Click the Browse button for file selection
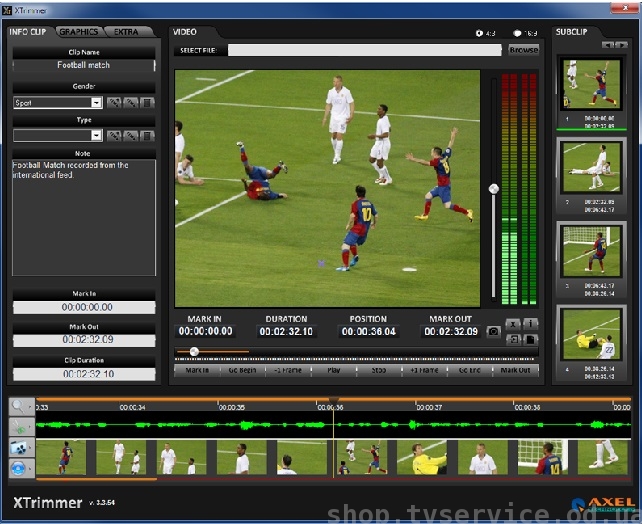This screenshot has height=524, width=642. pos(523,49)
